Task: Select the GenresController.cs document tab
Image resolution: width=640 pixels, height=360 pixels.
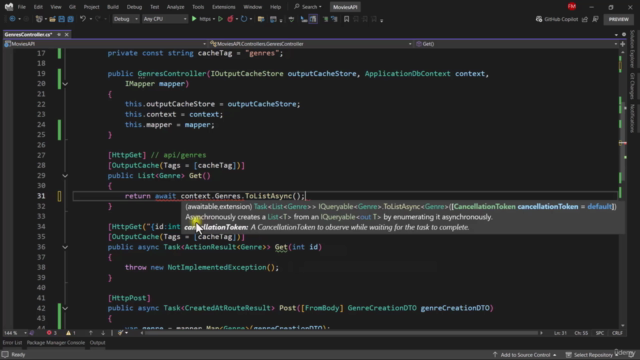Action: pos(29,35)
